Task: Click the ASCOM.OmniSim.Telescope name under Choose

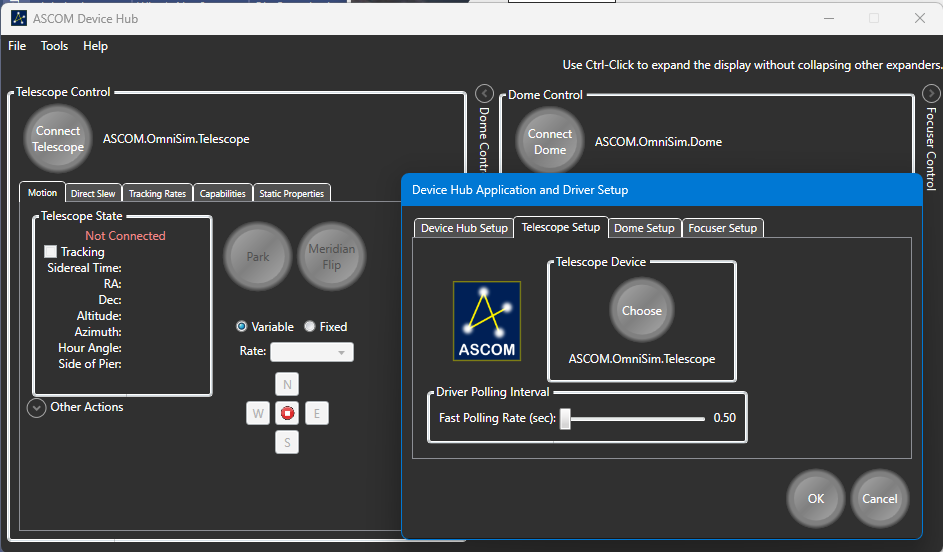Action: [642, 359]
